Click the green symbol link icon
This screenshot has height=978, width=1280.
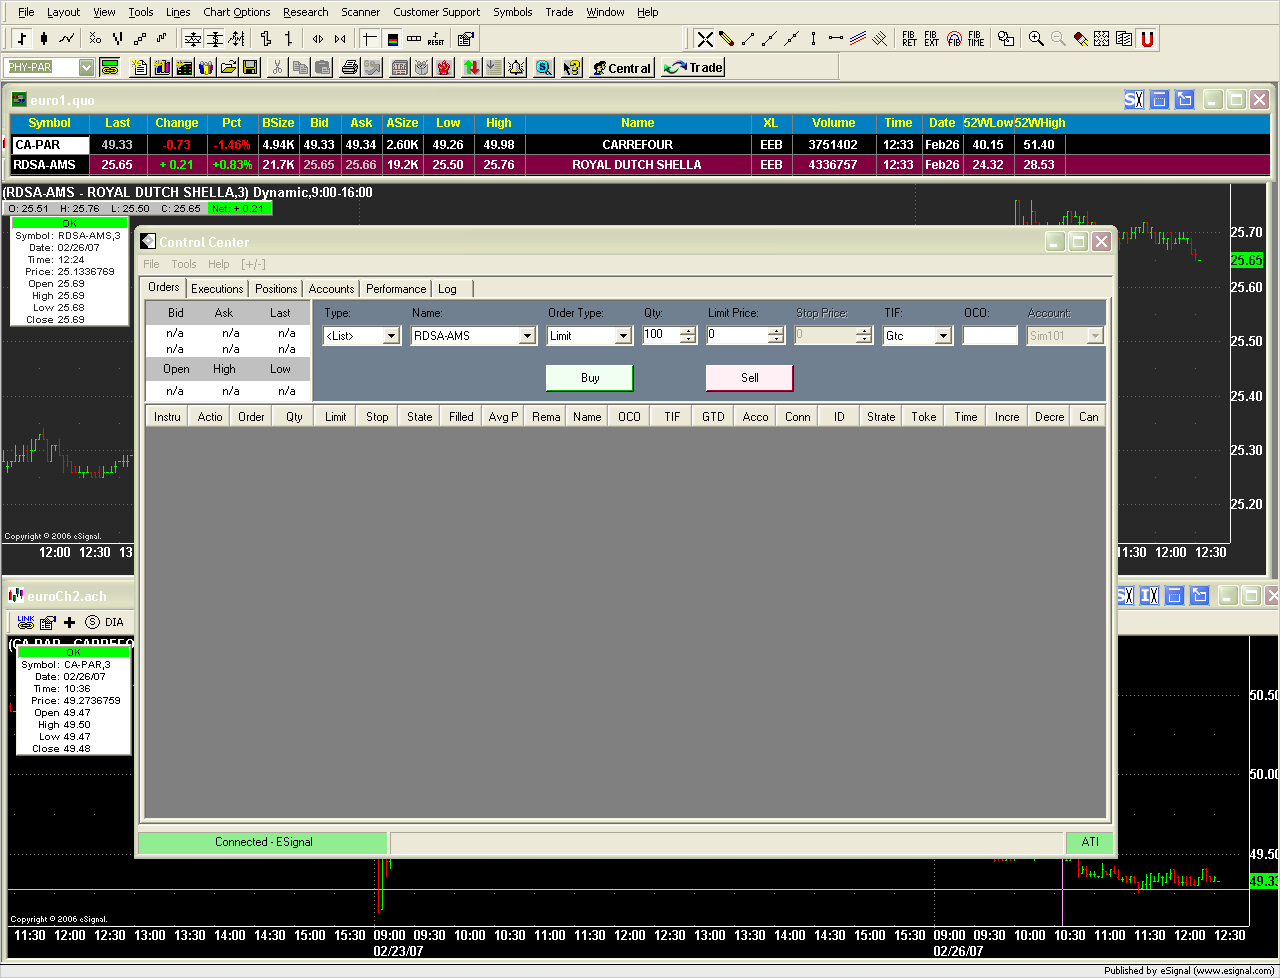pos(110,68)
